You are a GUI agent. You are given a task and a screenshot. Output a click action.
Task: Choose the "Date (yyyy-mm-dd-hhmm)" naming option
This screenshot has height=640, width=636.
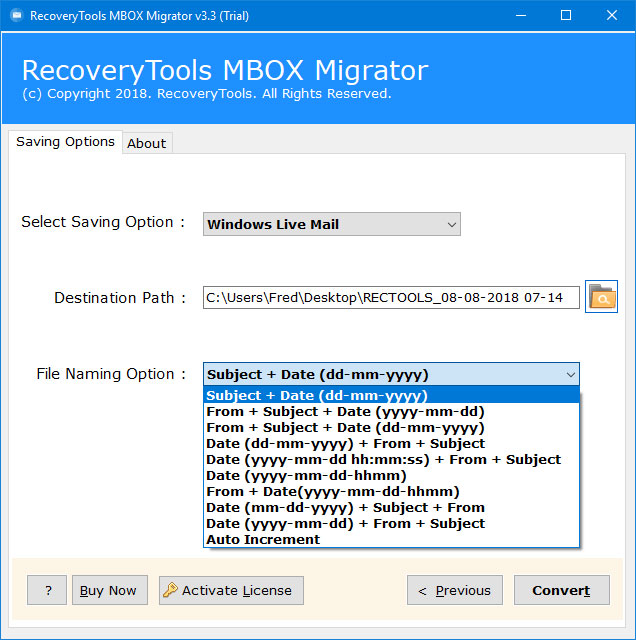pyautogui.click(x=391, y=476)
